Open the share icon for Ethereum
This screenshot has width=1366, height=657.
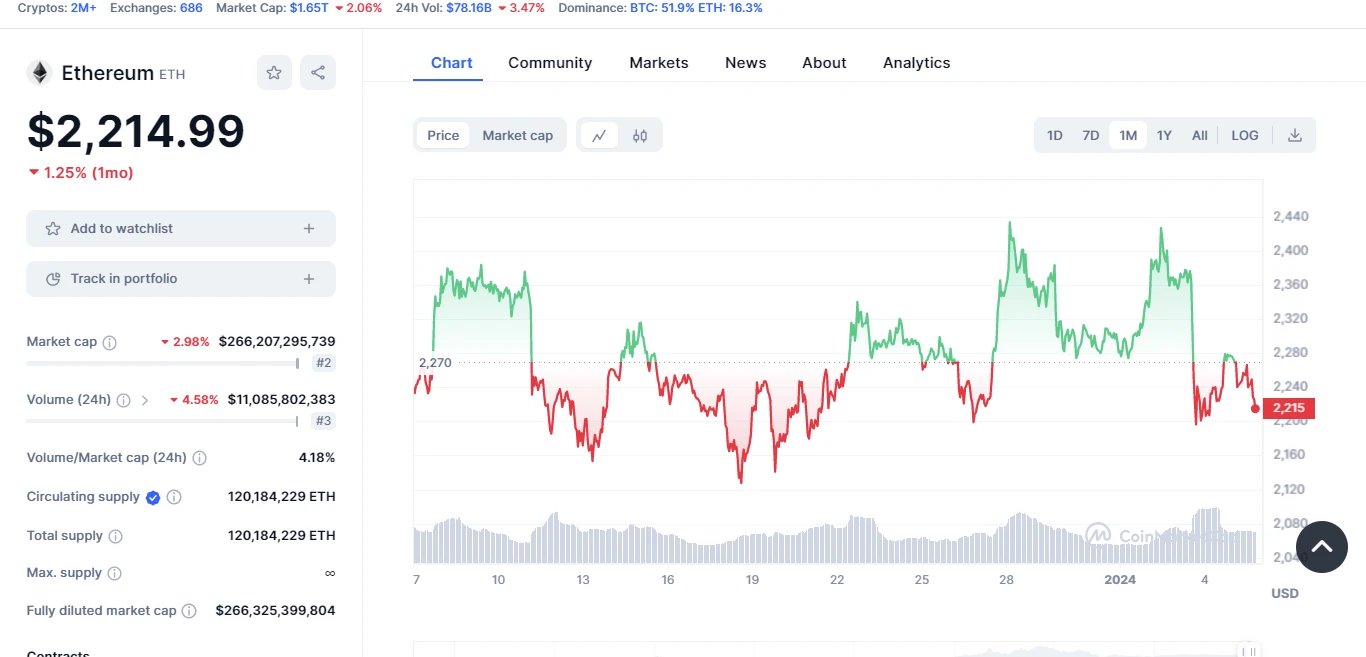[x=318, y=73]
